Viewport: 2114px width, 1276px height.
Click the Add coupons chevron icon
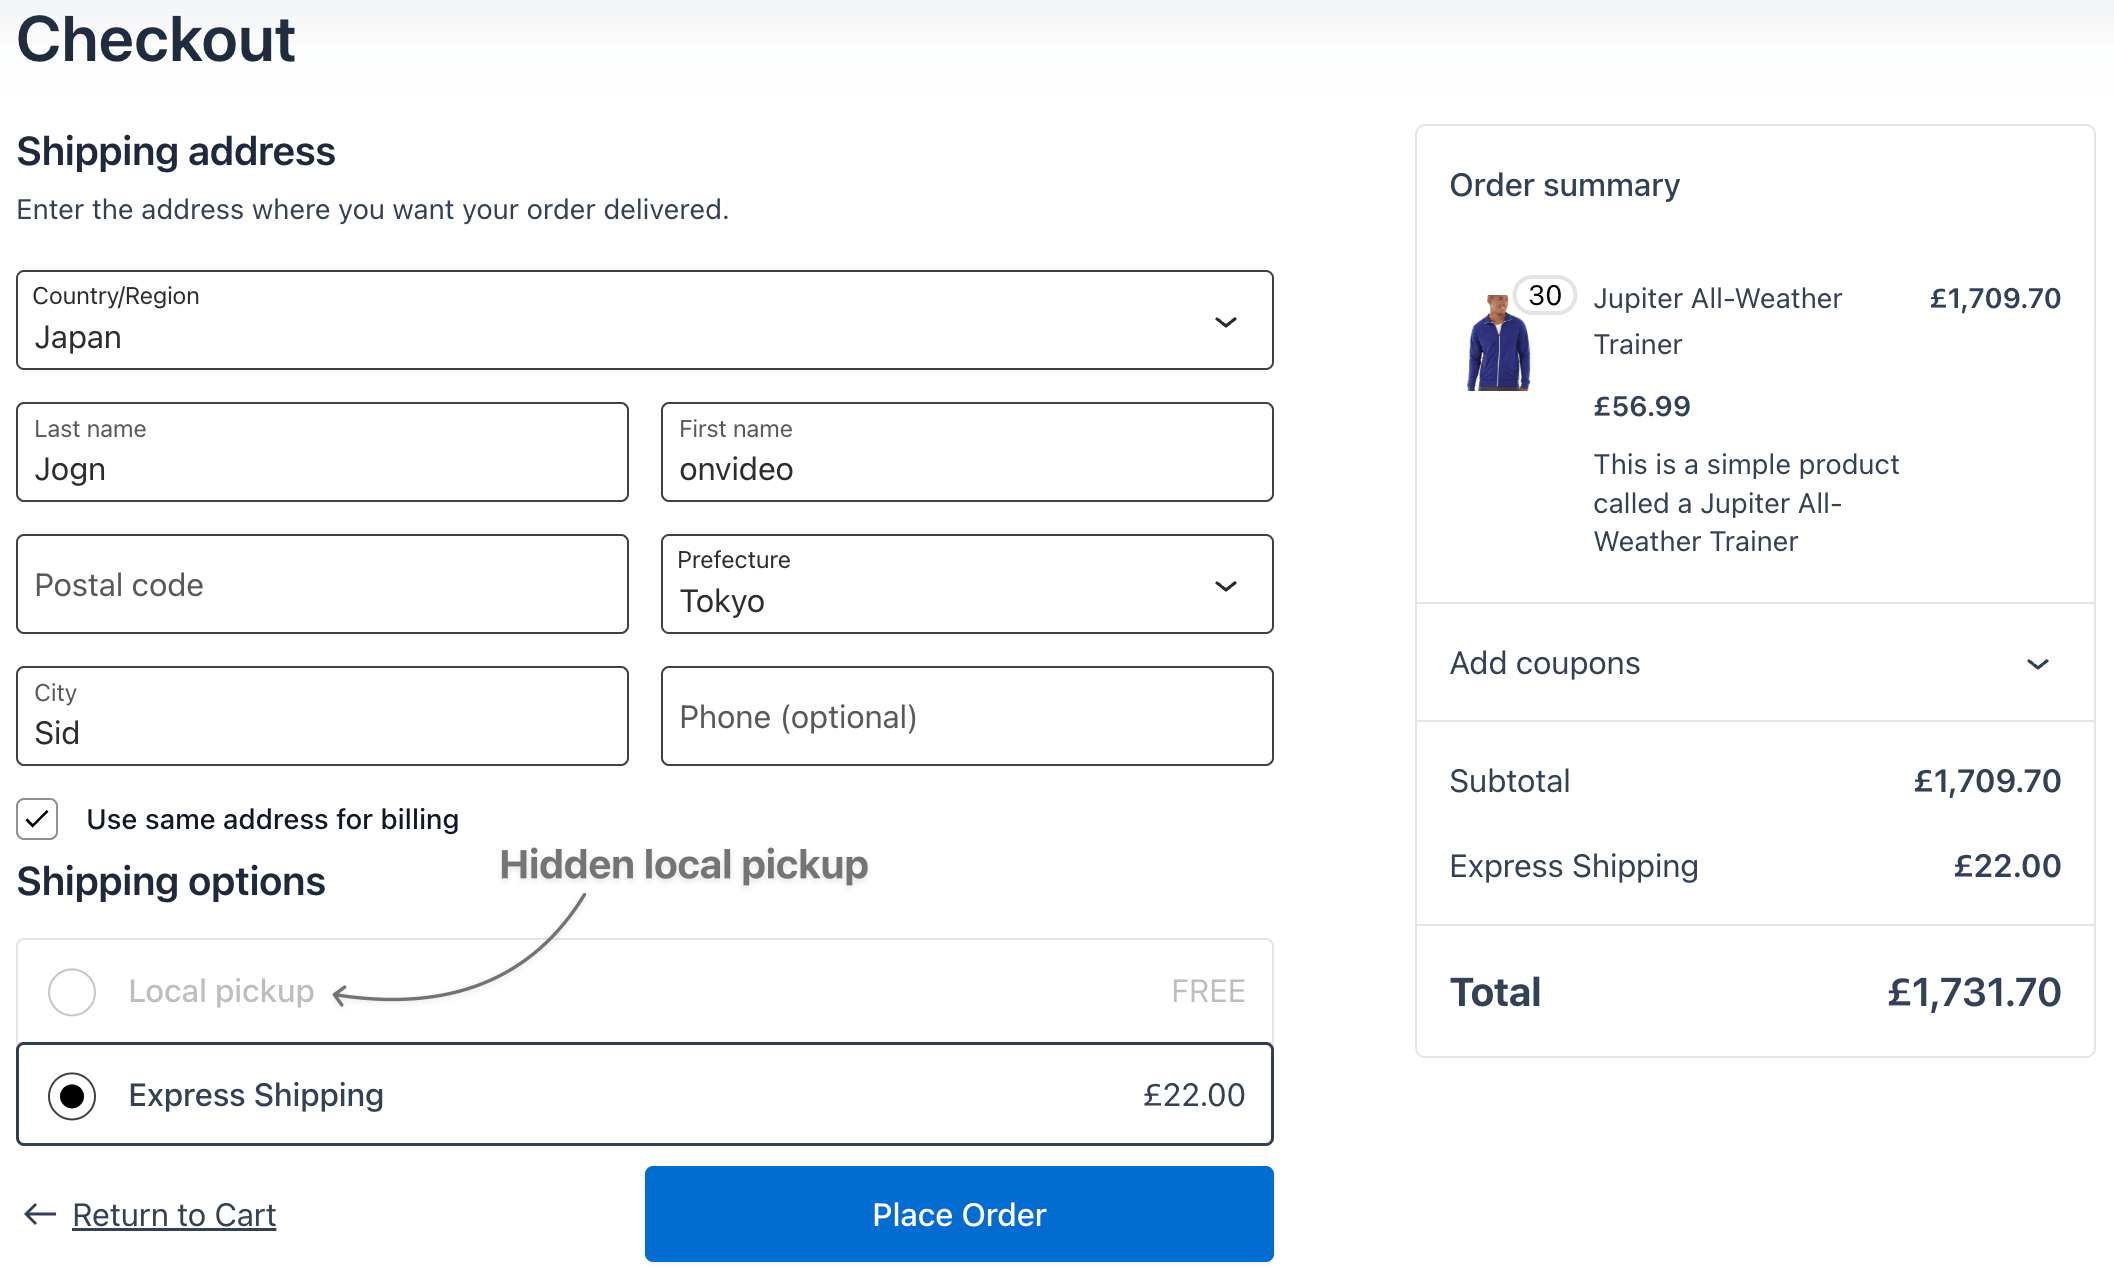(2037, 664)
